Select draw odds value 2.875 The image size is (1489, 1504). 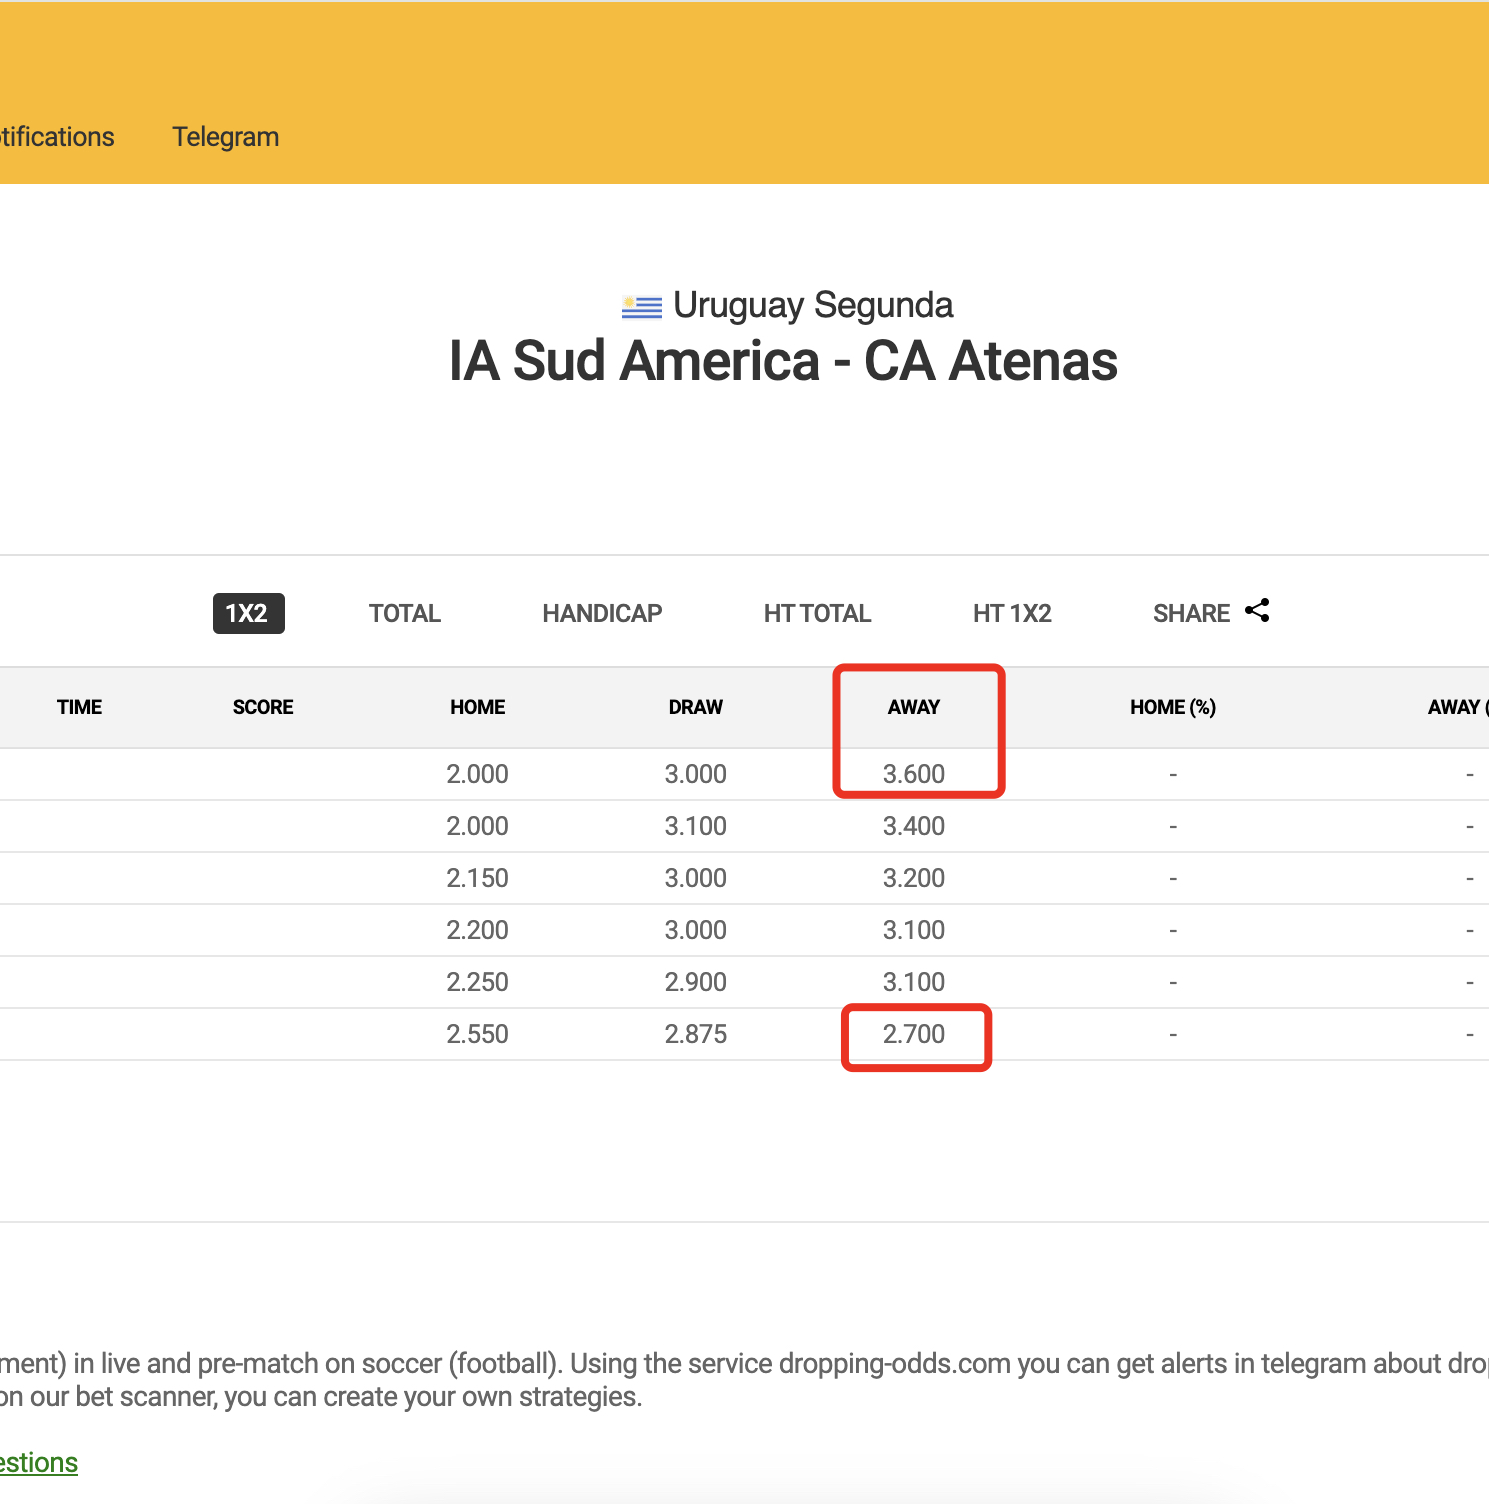coord(696,1034)
